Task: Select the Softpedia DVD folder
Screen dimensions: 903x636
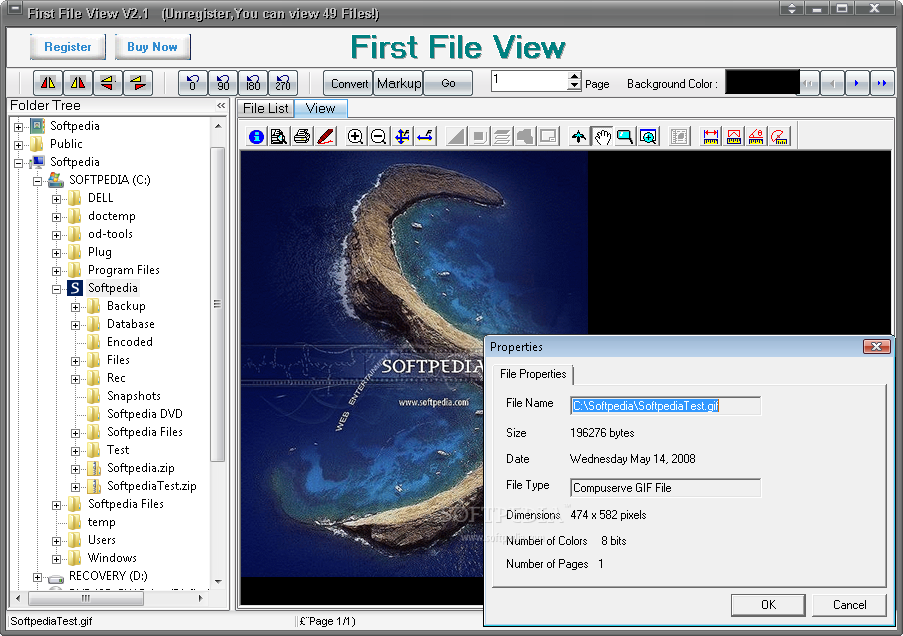Action: click(x=145, y=414)
